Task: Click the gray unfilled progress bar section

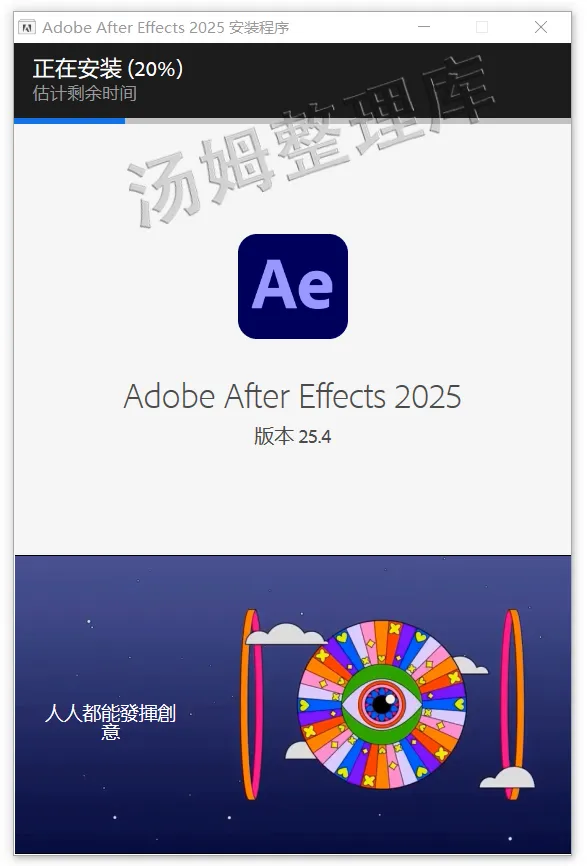Action: pos(348,120)
